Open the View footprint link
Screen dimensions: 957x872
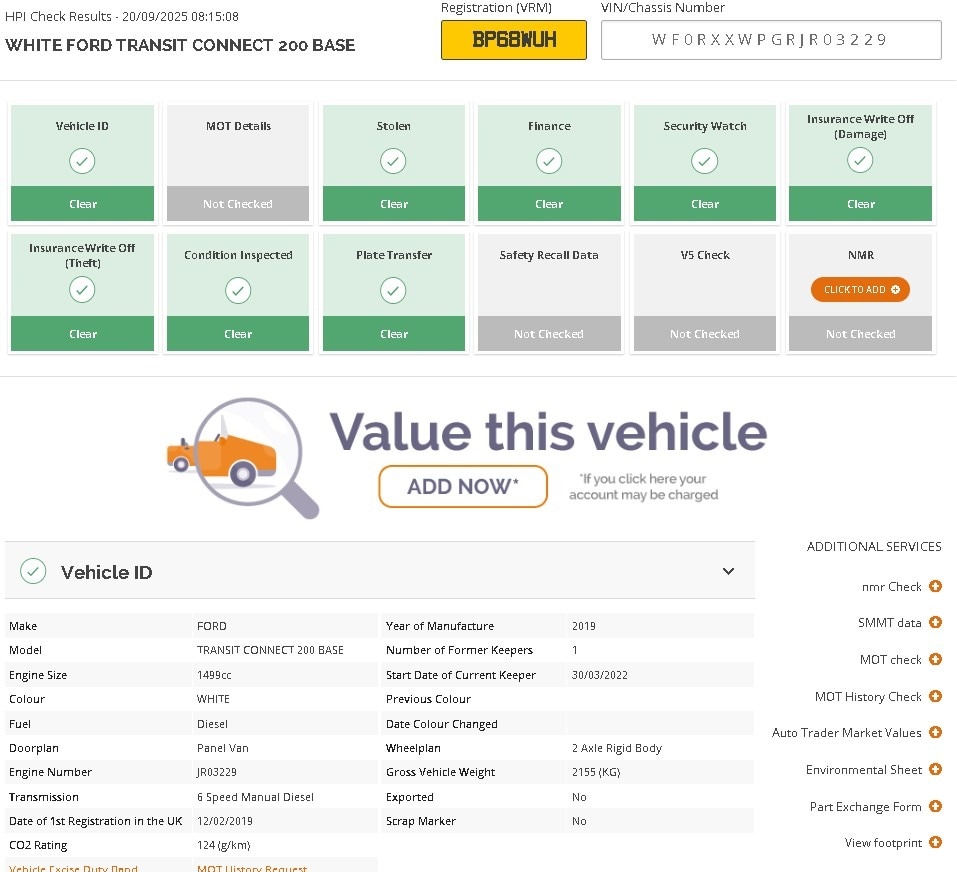coord(883,843)
